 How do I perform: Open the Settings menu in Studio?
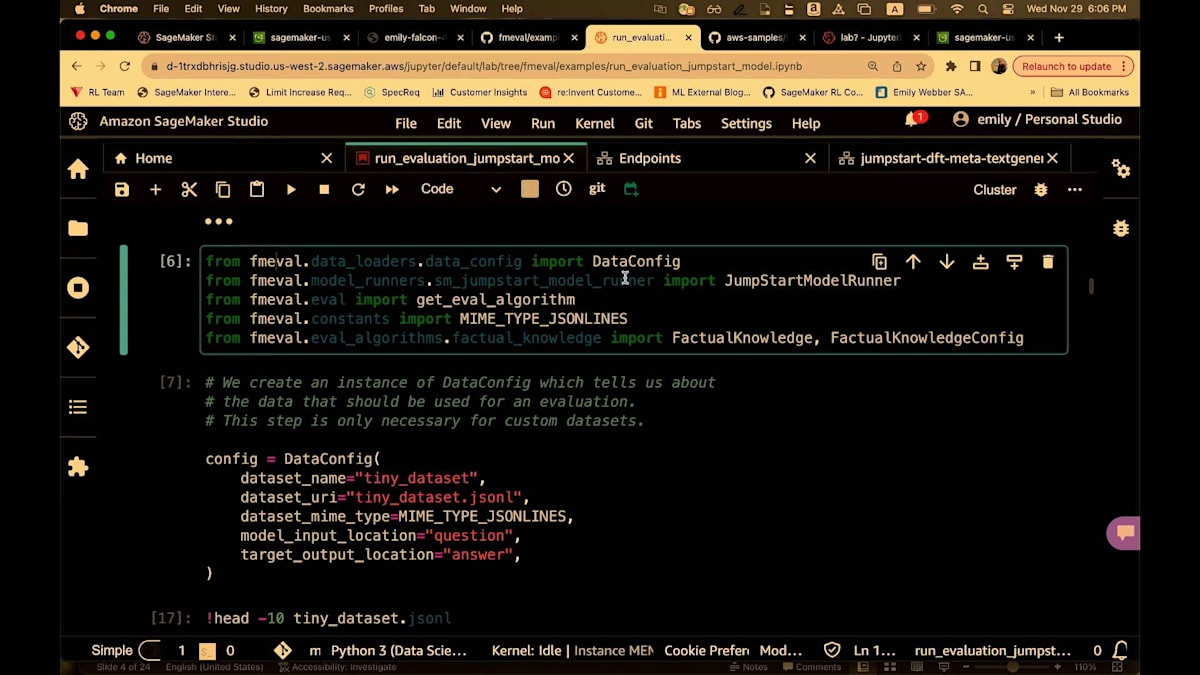pyautogui.click(x=746, y=123)
